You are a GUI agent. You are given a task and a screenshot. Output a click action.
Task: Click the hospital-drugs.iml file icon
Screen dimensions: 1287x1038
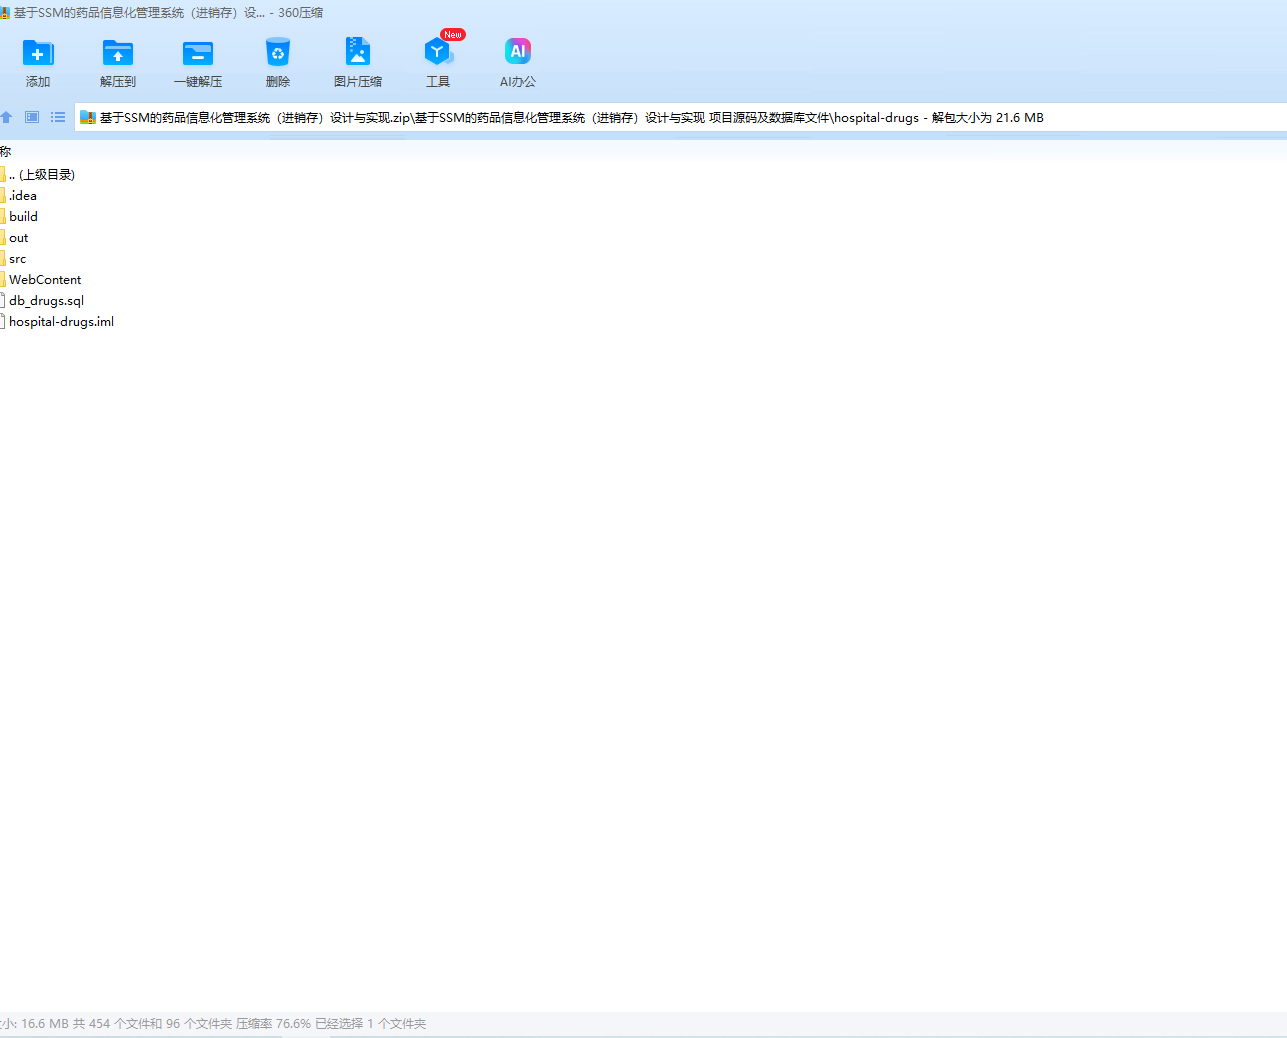(x=3, y=321)
